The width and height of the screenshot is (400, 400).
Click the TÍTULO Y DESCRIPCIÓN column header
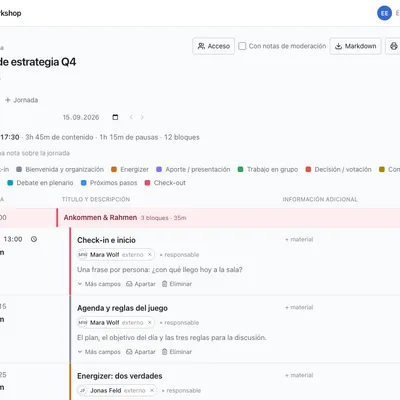[x=96, y=199]
